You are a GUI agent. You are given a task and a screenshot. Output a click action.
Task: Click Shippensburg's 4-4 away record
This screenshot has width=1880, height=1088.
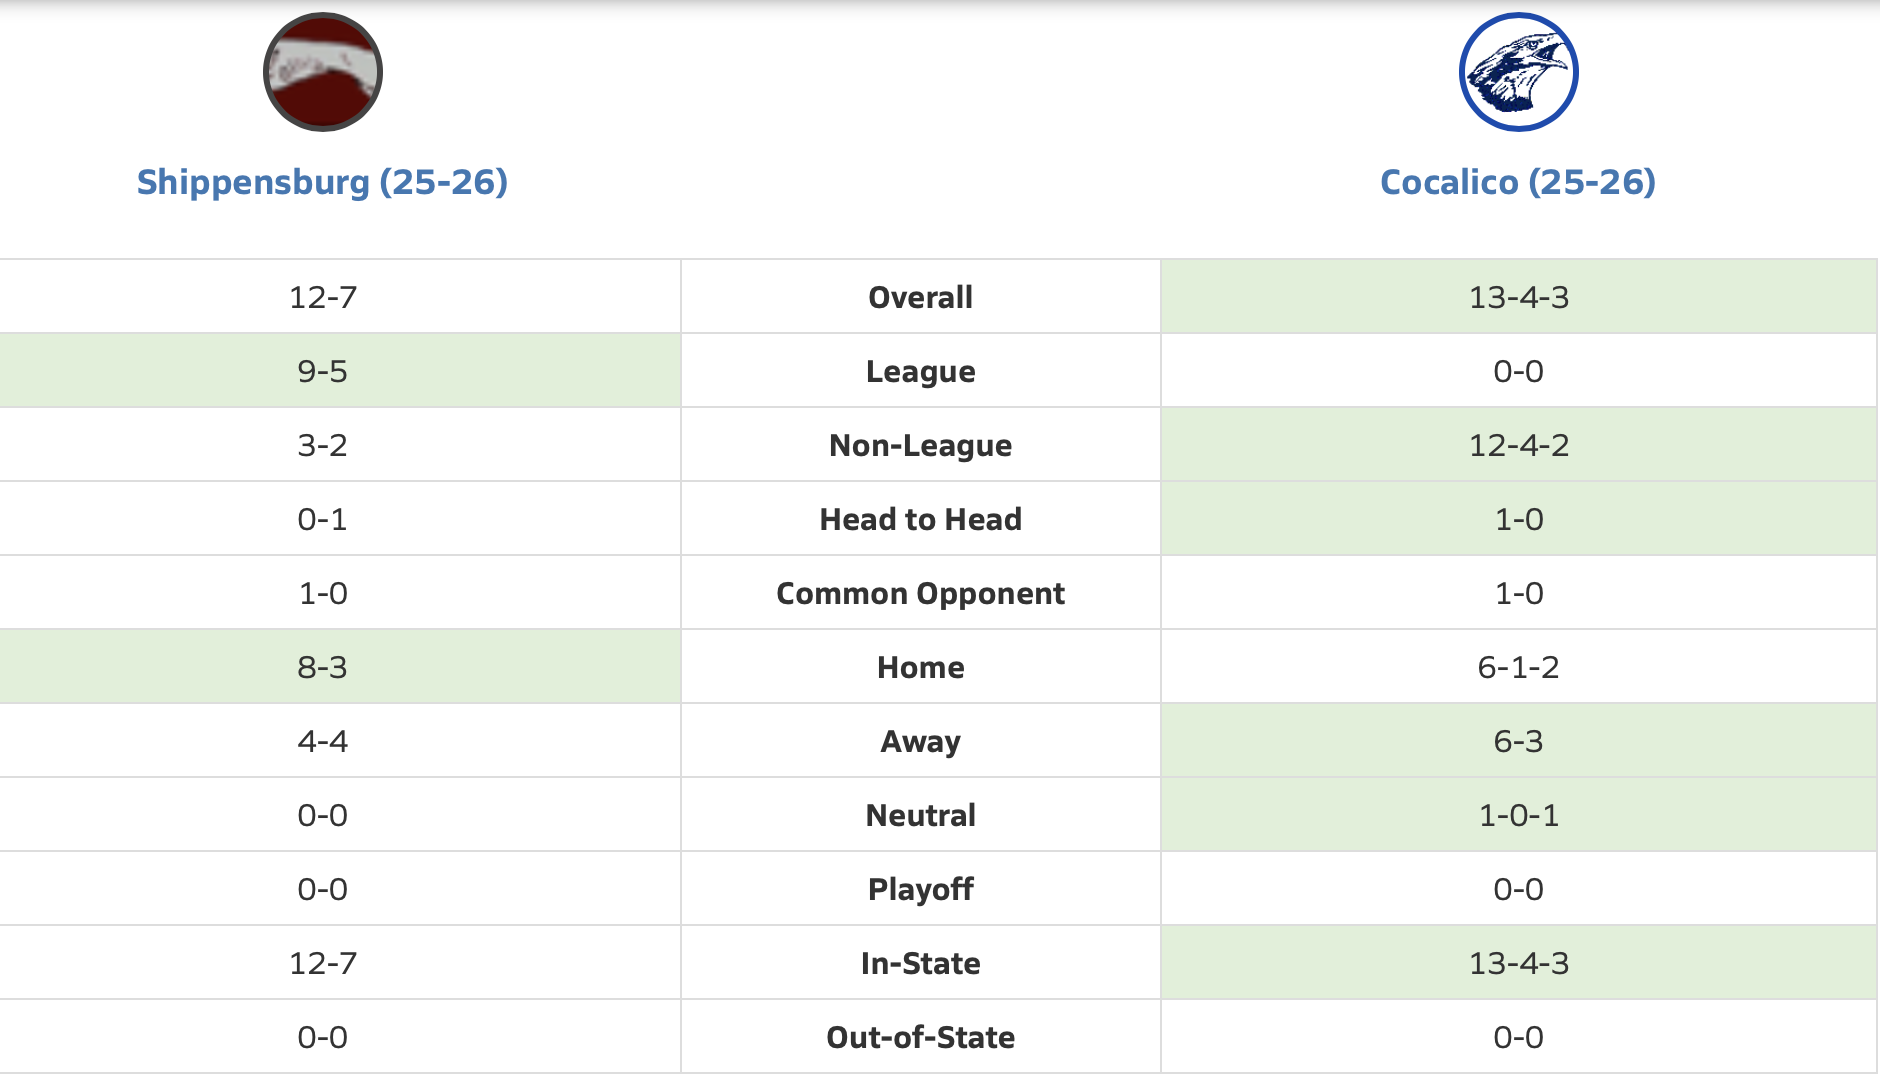(x=322, y=741)
